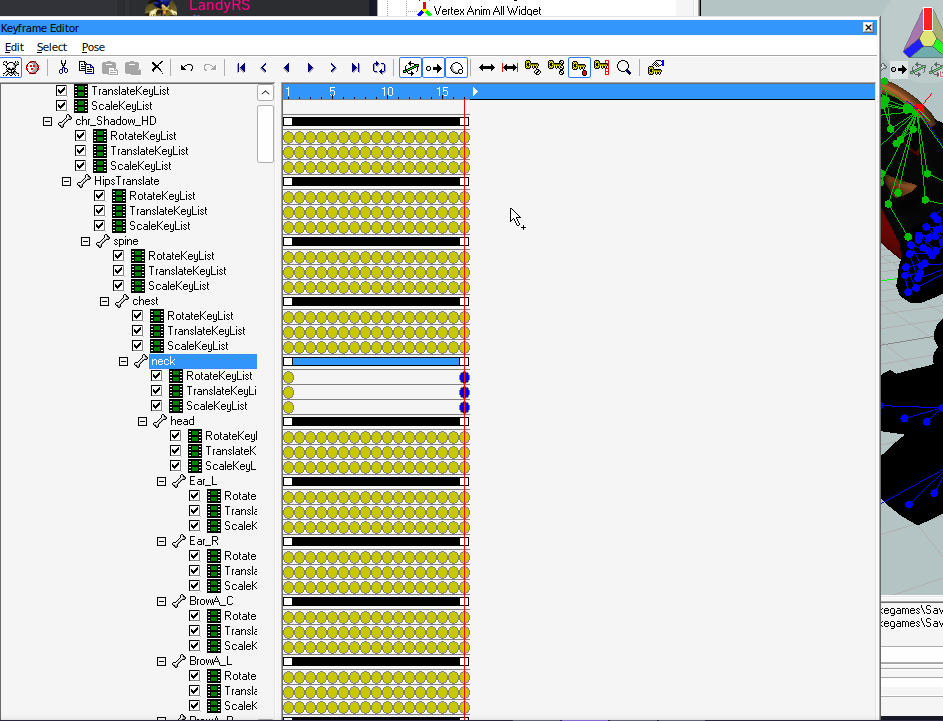The width and height of the screenshot is (943, 721).
Task: Click the skull and crossbones toolbar icon
Action: (x=11, y=68)
